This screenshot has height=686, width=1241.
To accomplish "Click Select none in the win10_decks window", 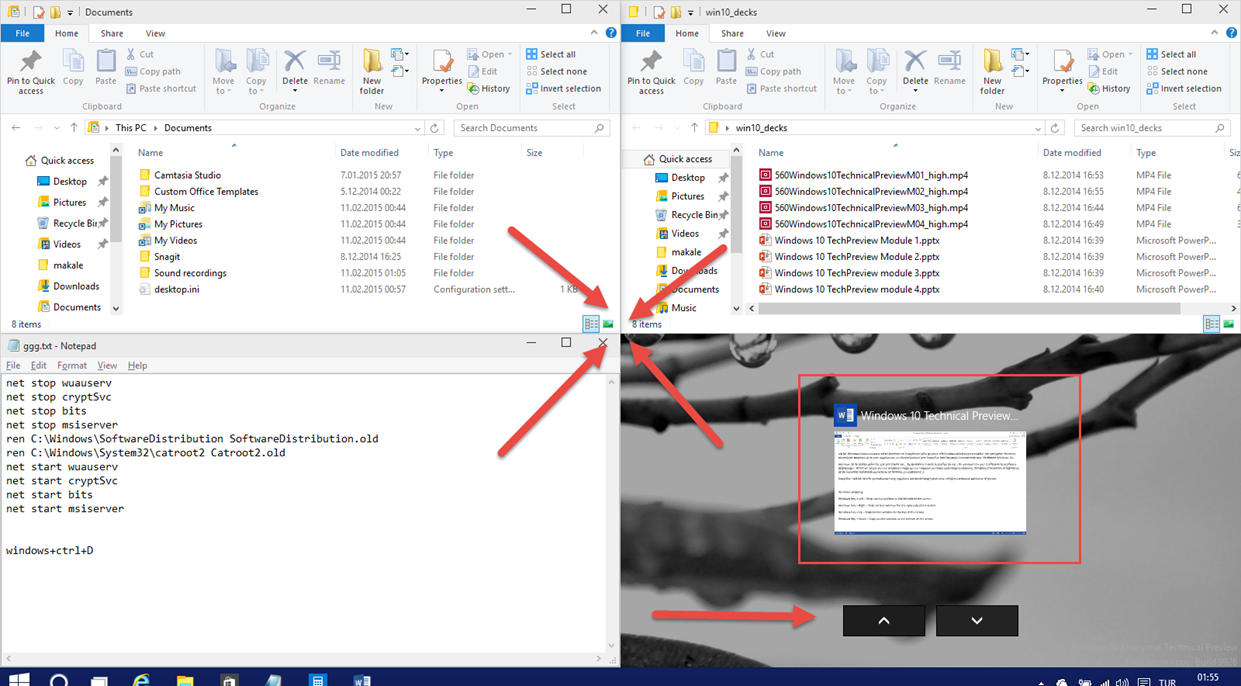I will [1176, 71].
